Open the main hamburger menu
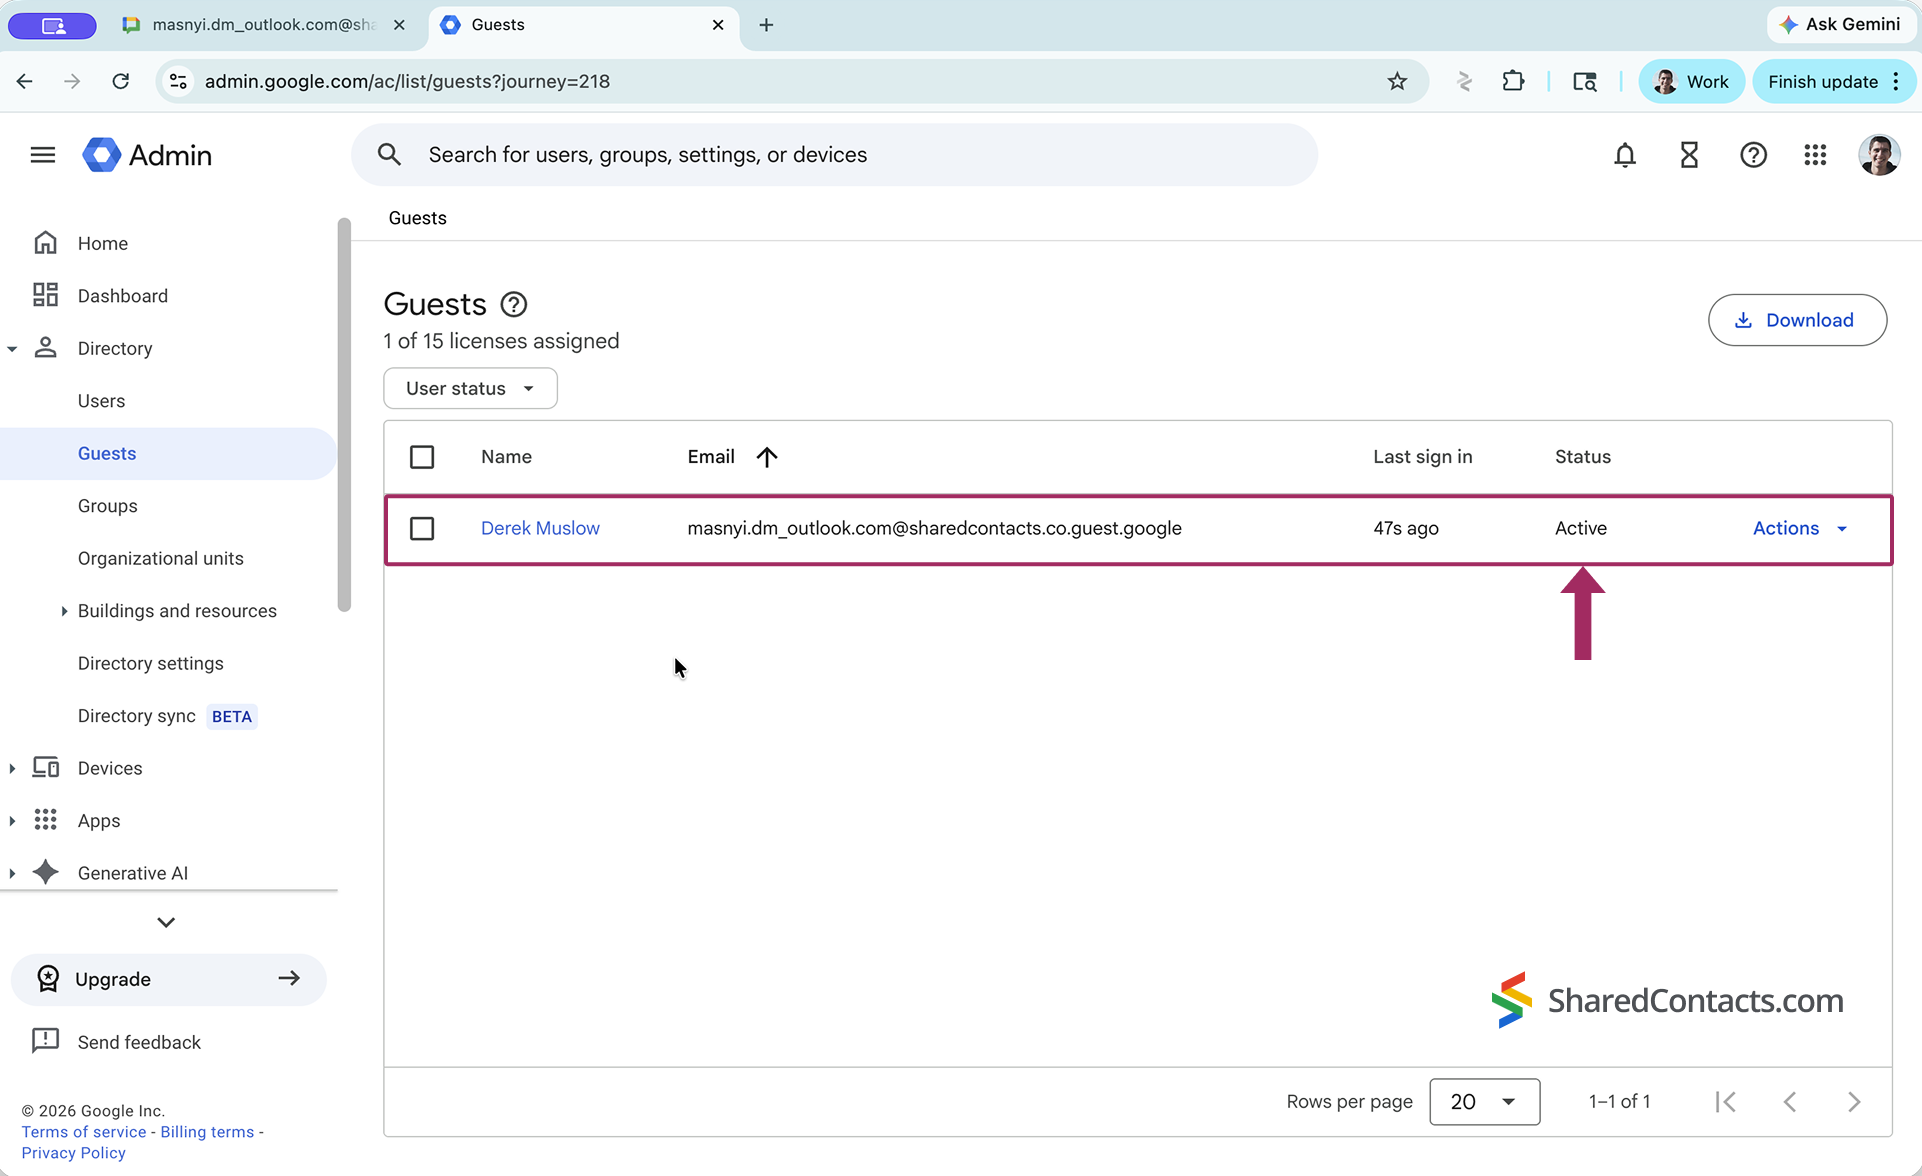 42,155
